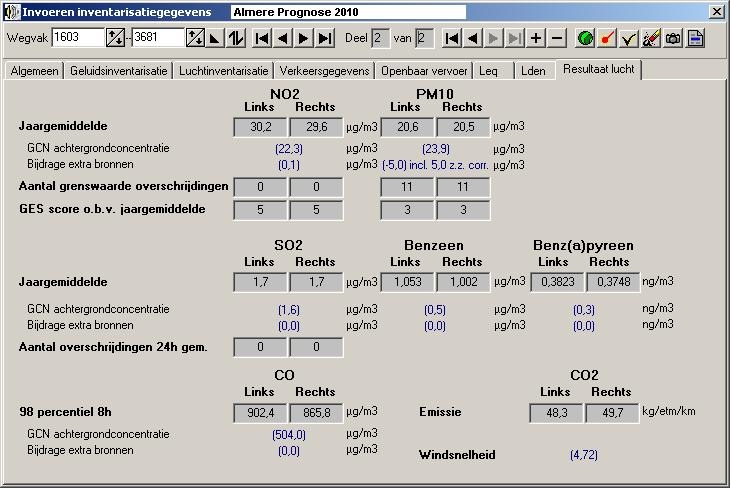The height and width of the screenshot is (488, 730).
Task: Click PM10 Links jaargemiddelde value 20,6
Action: [407, 127]
